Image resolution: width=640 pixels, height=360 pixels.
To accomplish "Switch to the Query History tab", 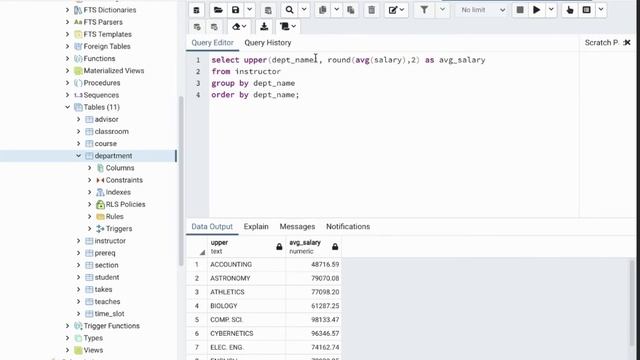I will [268, 43].
